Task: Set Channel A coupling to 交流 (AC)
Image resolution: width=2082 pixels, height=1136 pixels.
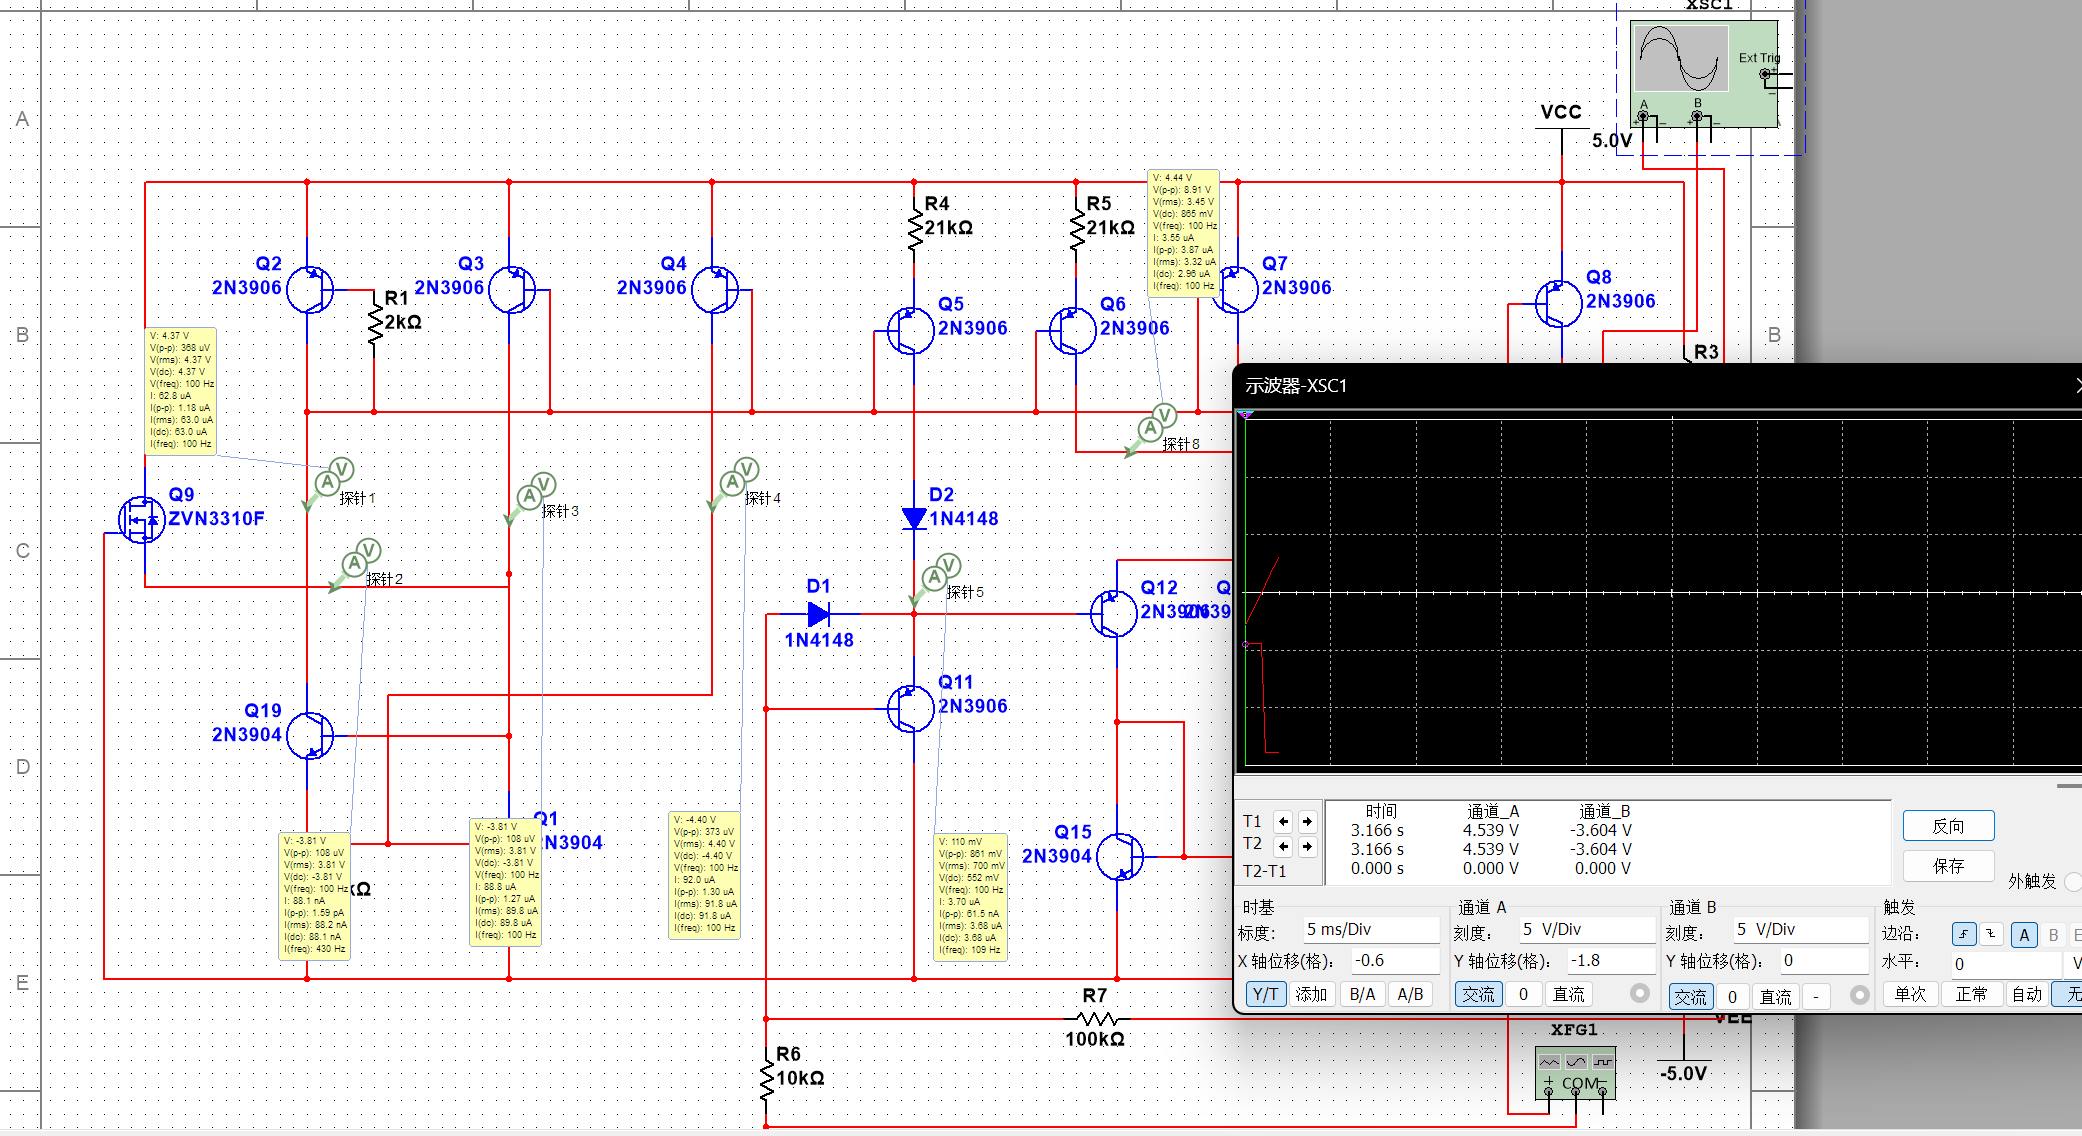Action: (x=1478, y=994)
